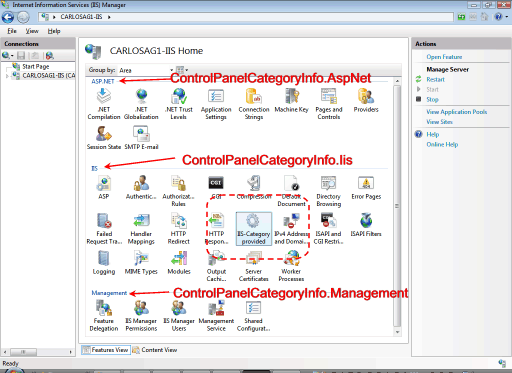Open Connection Strings feature
This screenshot has height=373, width=512.
pyautogui.click(x=254, y=104)
